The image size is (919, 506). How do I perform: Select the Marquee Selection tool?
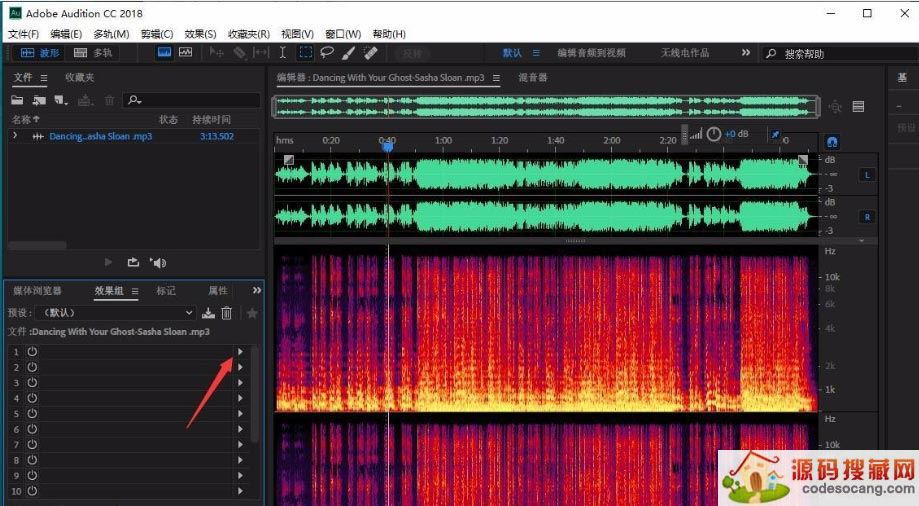(305, 53)
